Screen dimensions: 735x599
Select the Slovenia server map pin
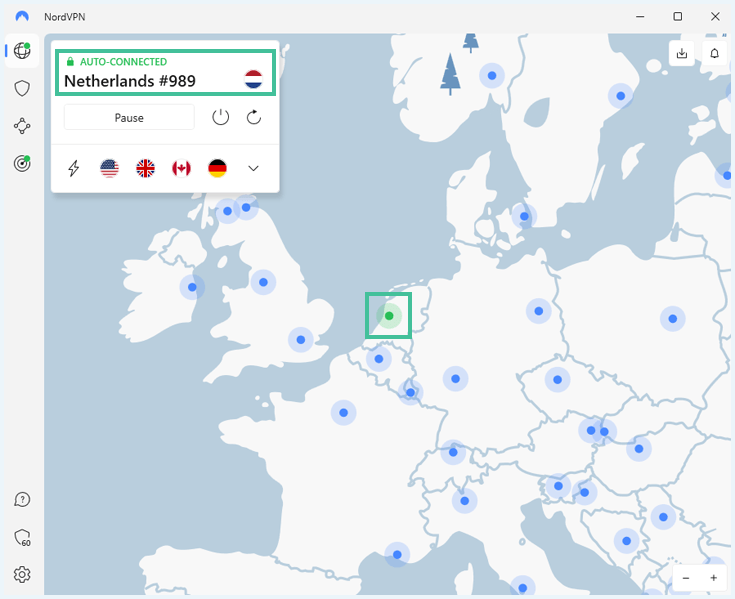558,486
